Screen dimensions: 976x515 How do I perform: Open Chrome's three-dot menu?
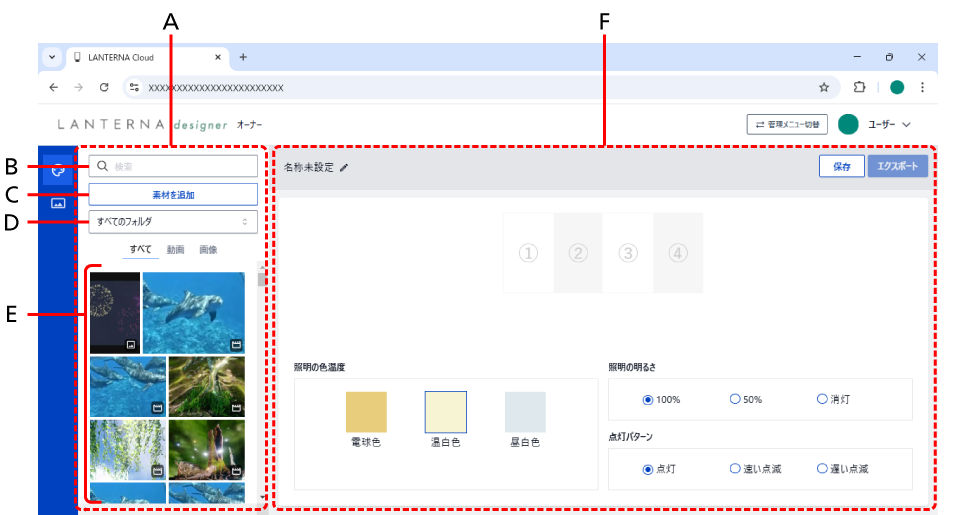922,87
